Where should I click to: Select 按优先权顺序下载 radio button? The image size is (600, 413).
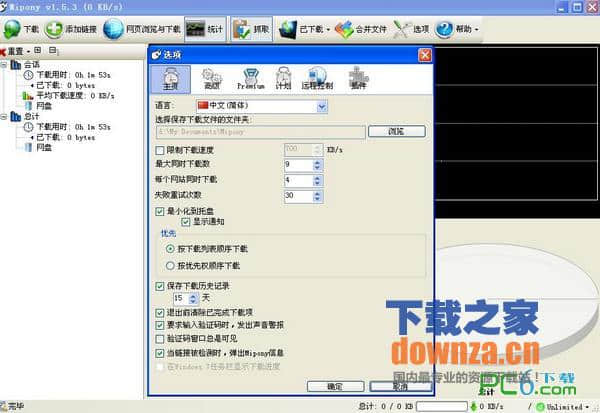(x=170, y=266)
